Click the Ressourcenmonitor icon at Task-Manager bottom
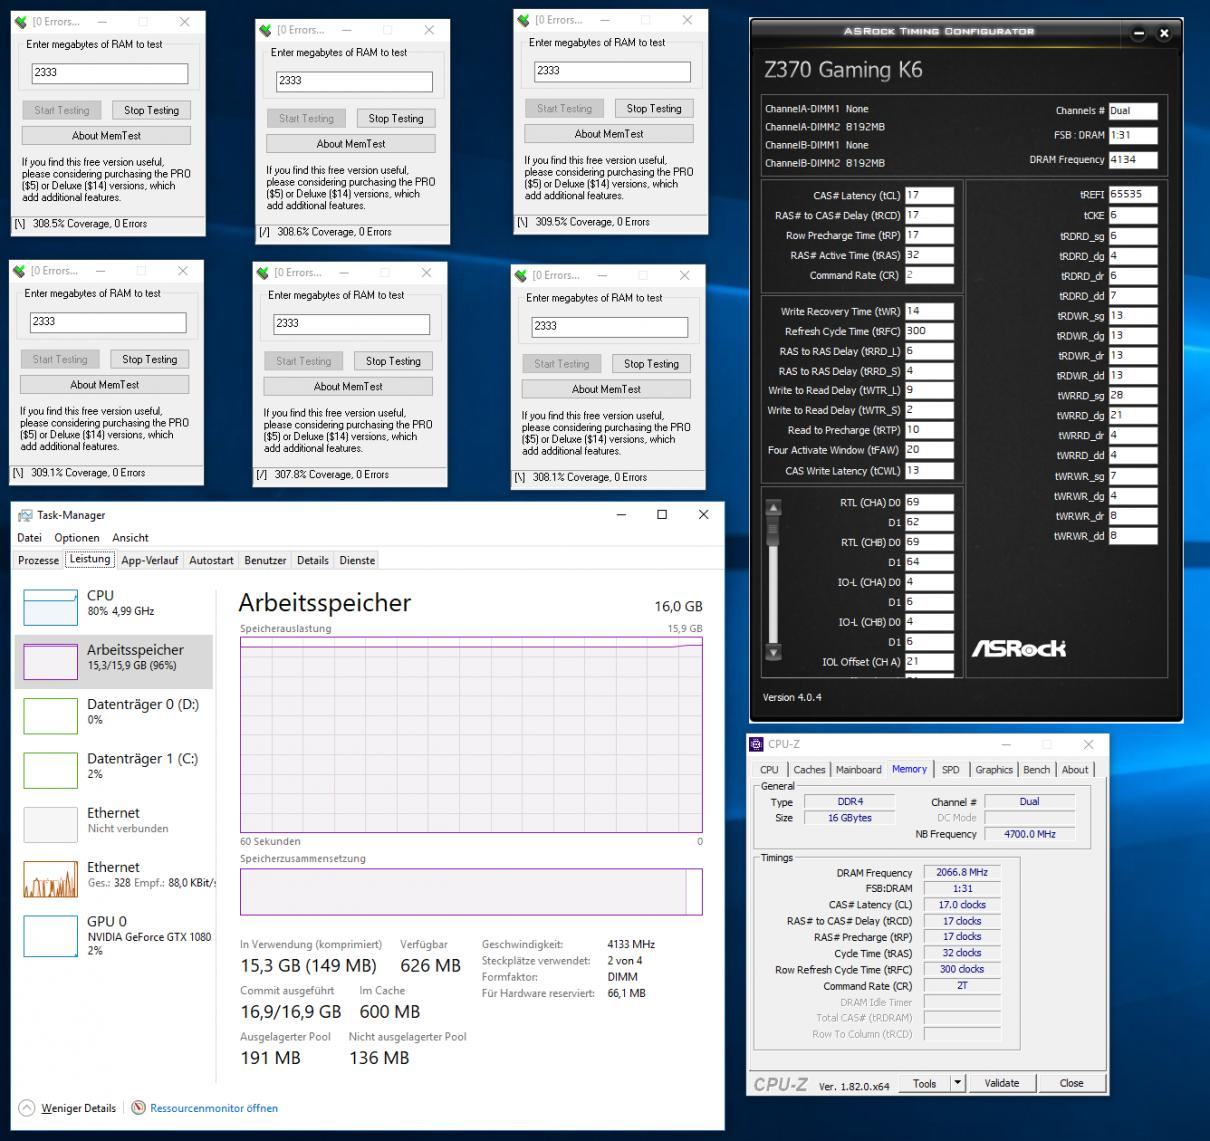The image size is (1210, 1141). [x=139, y=1108]
